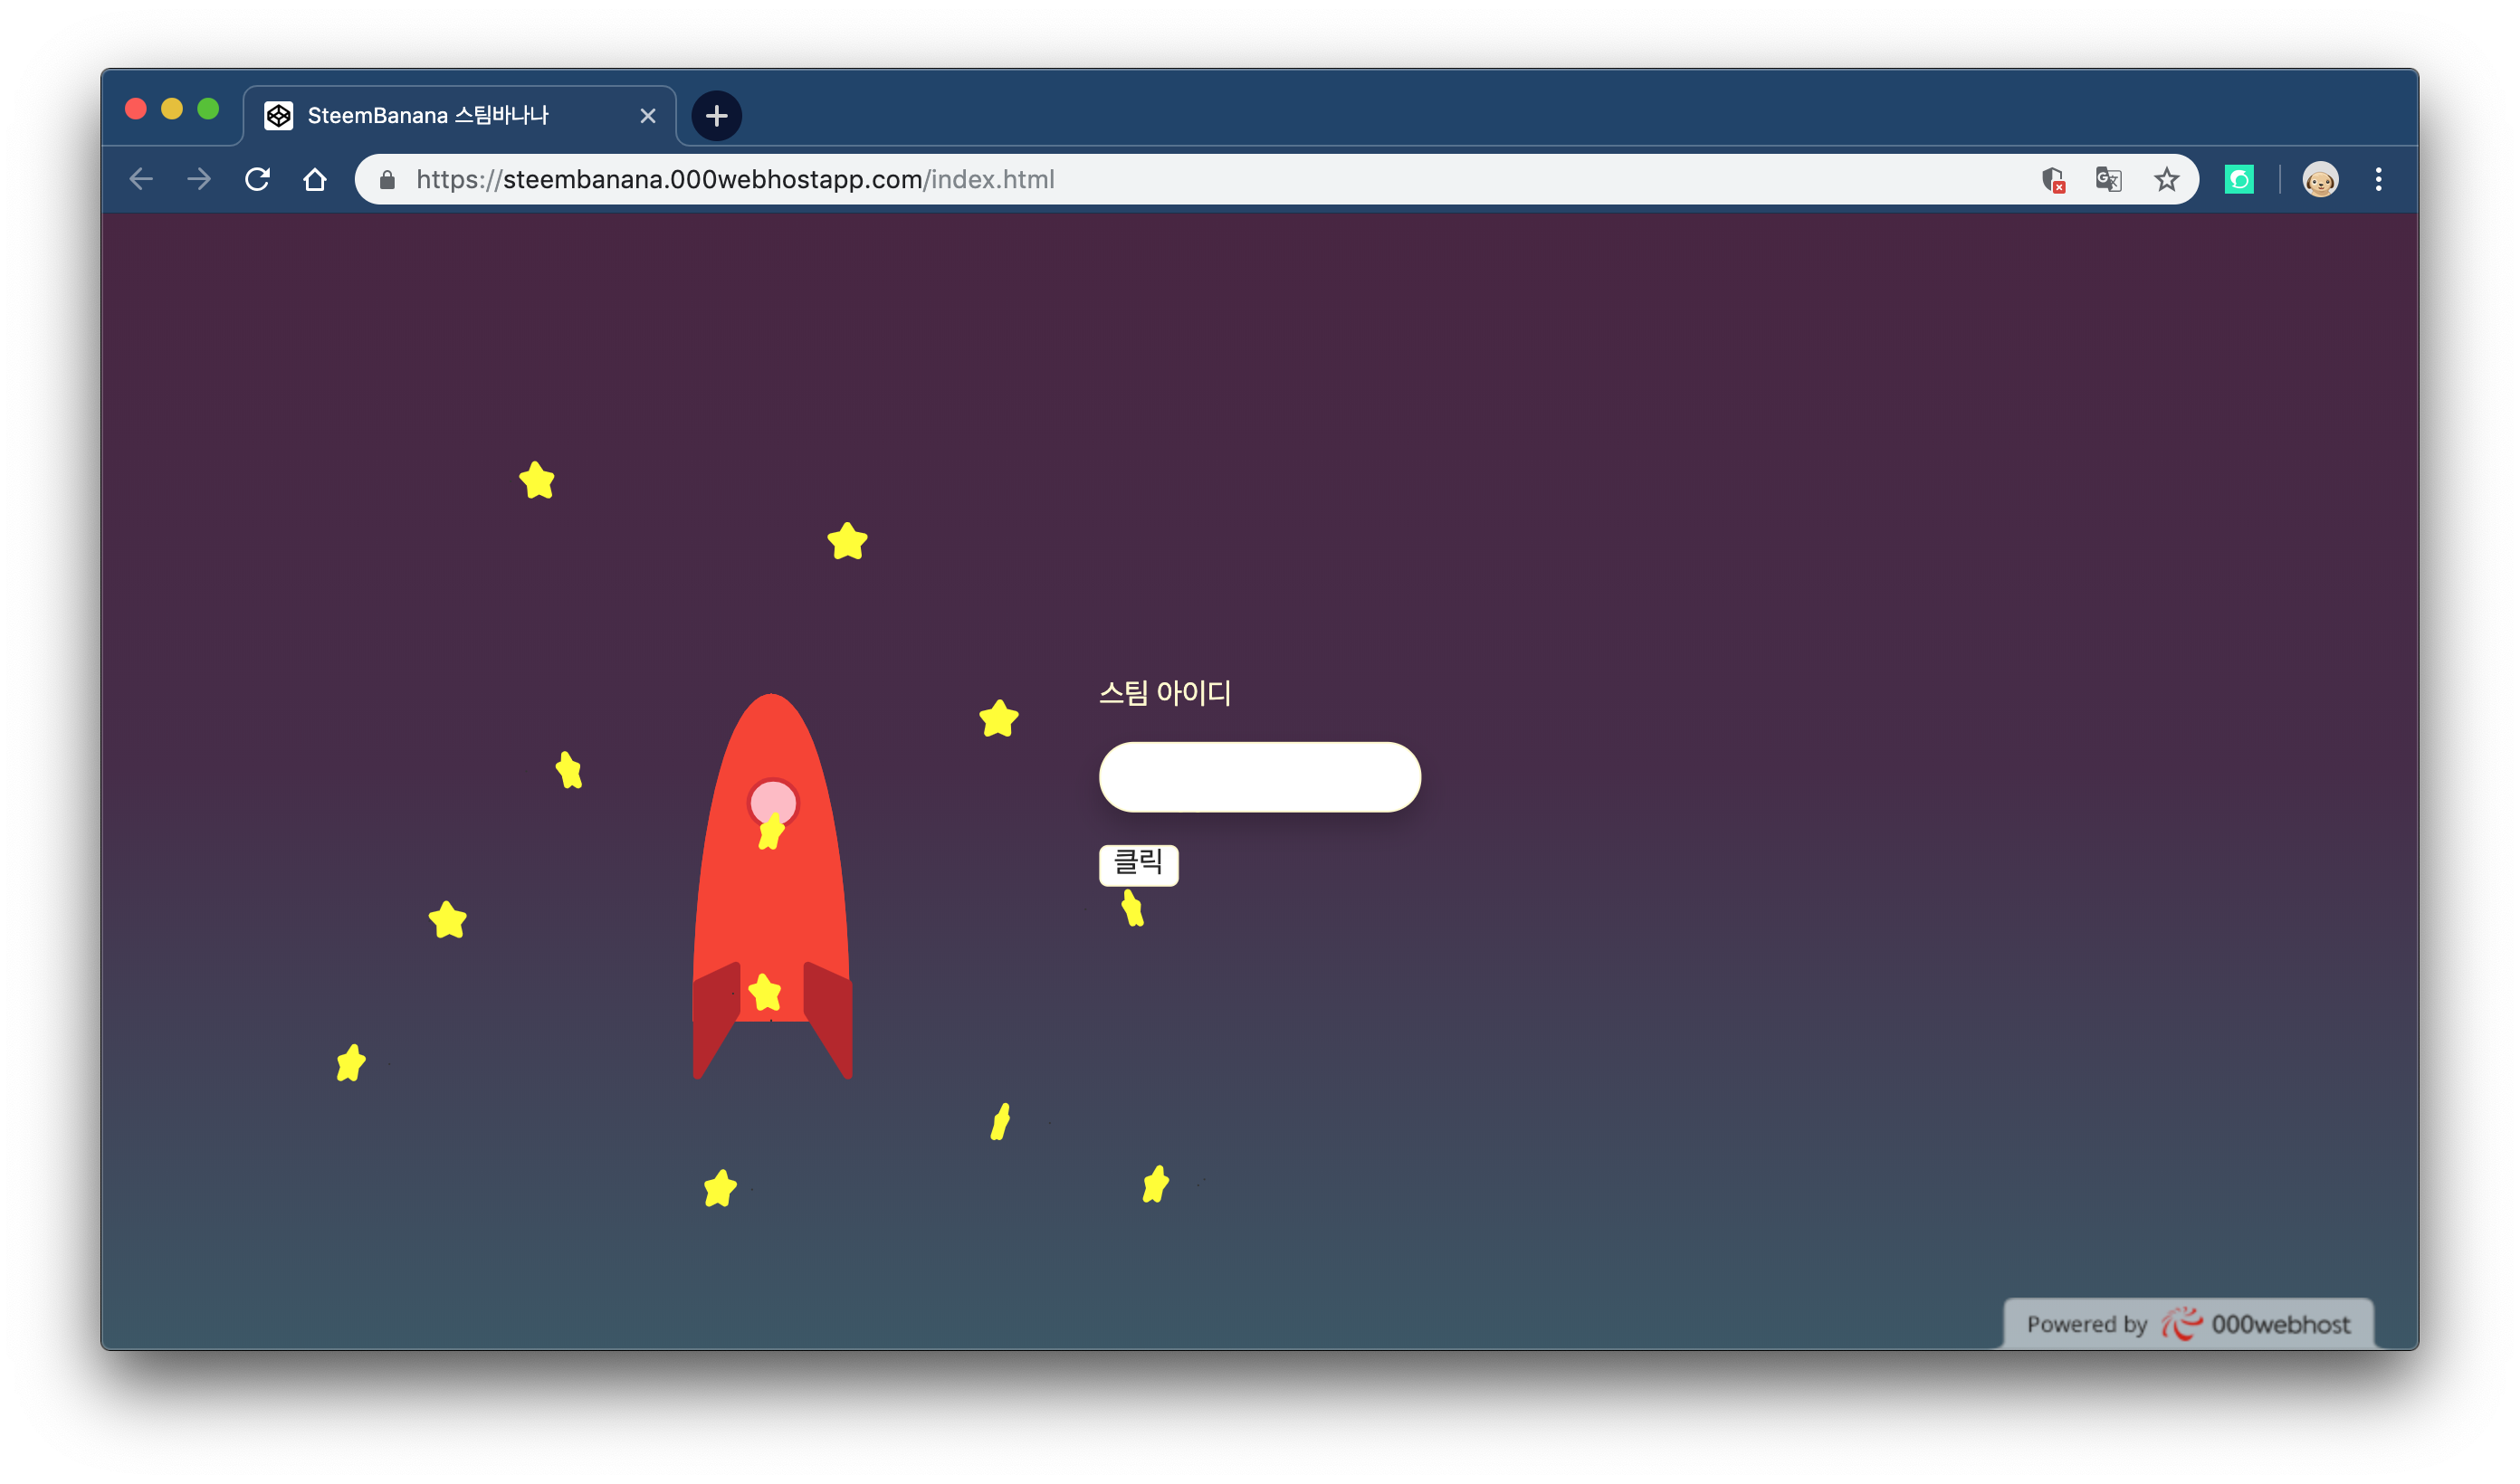
Task: Select the SteemBanana tab
Action: click(x=427, y=116)
